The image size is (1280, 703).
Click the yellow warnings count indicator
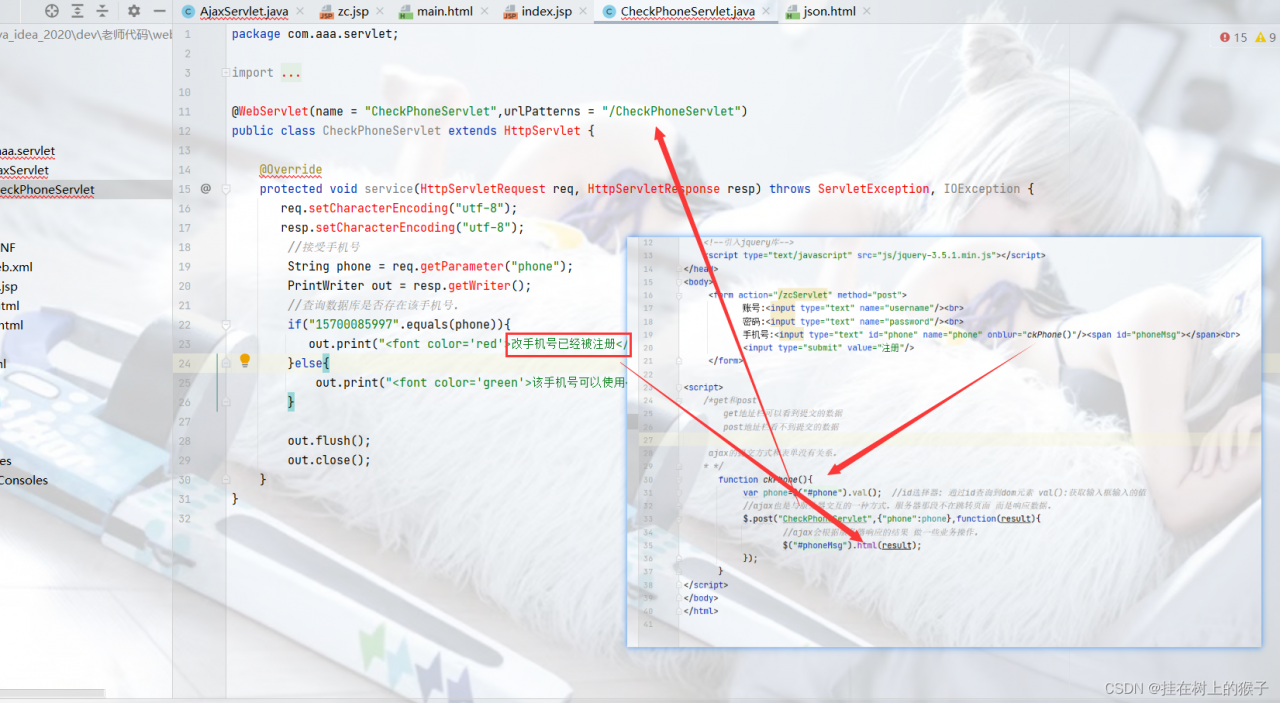coord(1262,36)
